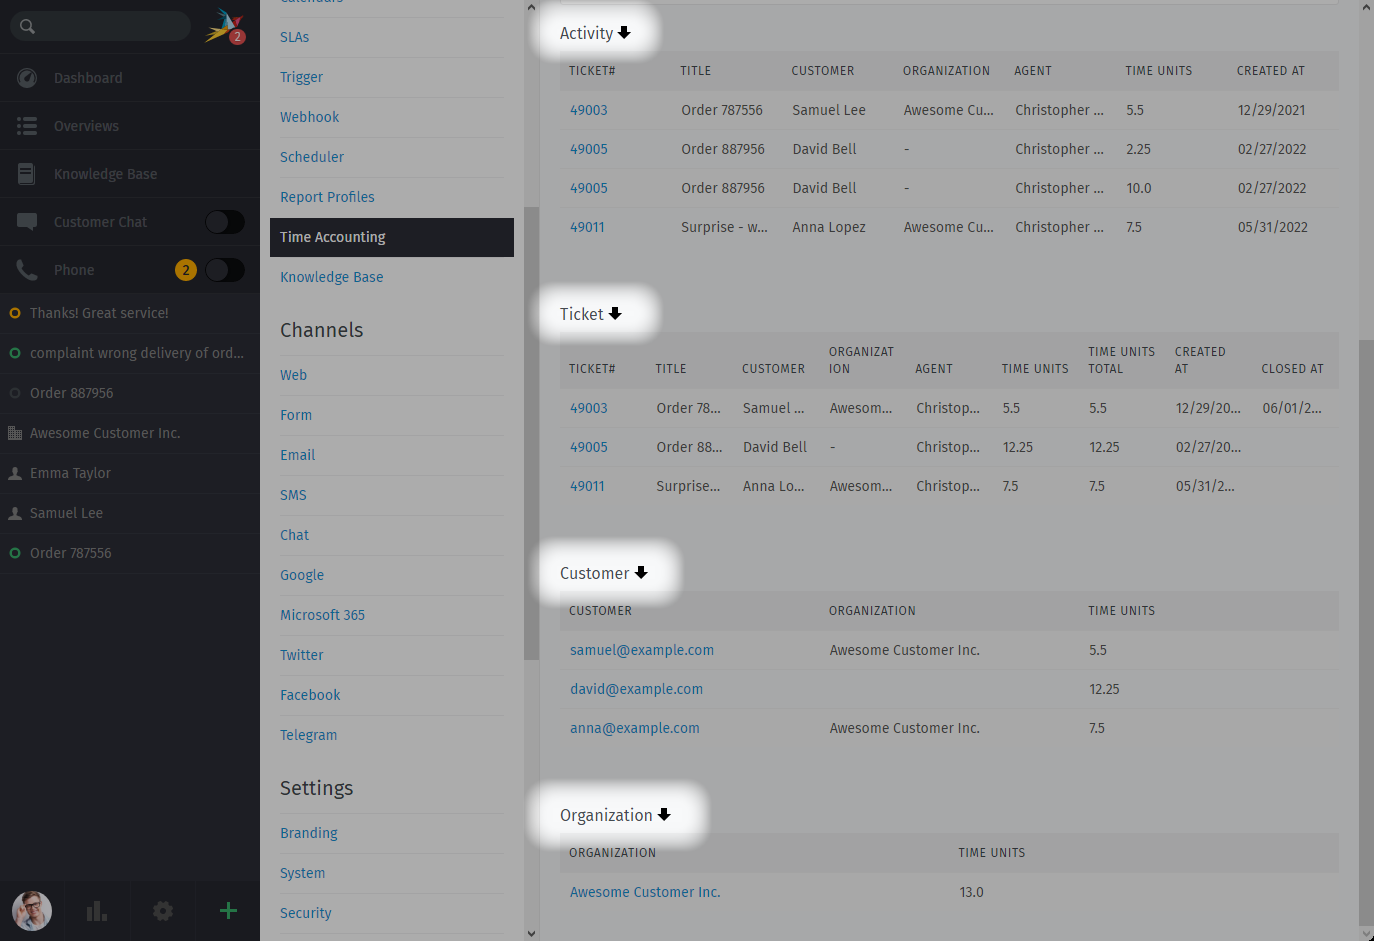1374x941 pixels.
Task: Open the Samuel Lee user tab
Action: pyautogui.click(x=130, y=513)
